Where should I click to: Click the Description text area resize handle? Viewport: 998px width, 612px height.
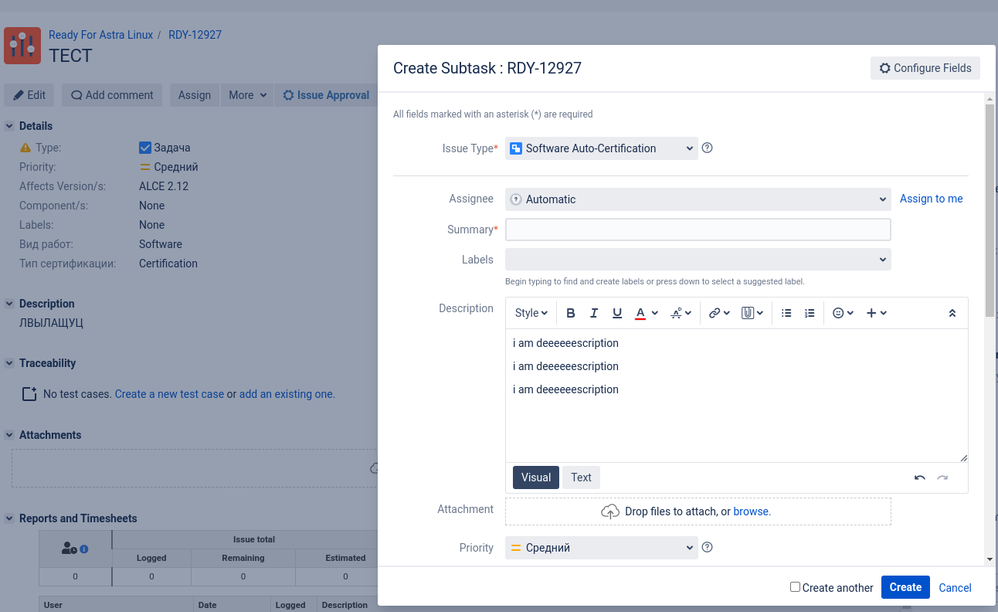pyautogui.click(x=964, y=457)
